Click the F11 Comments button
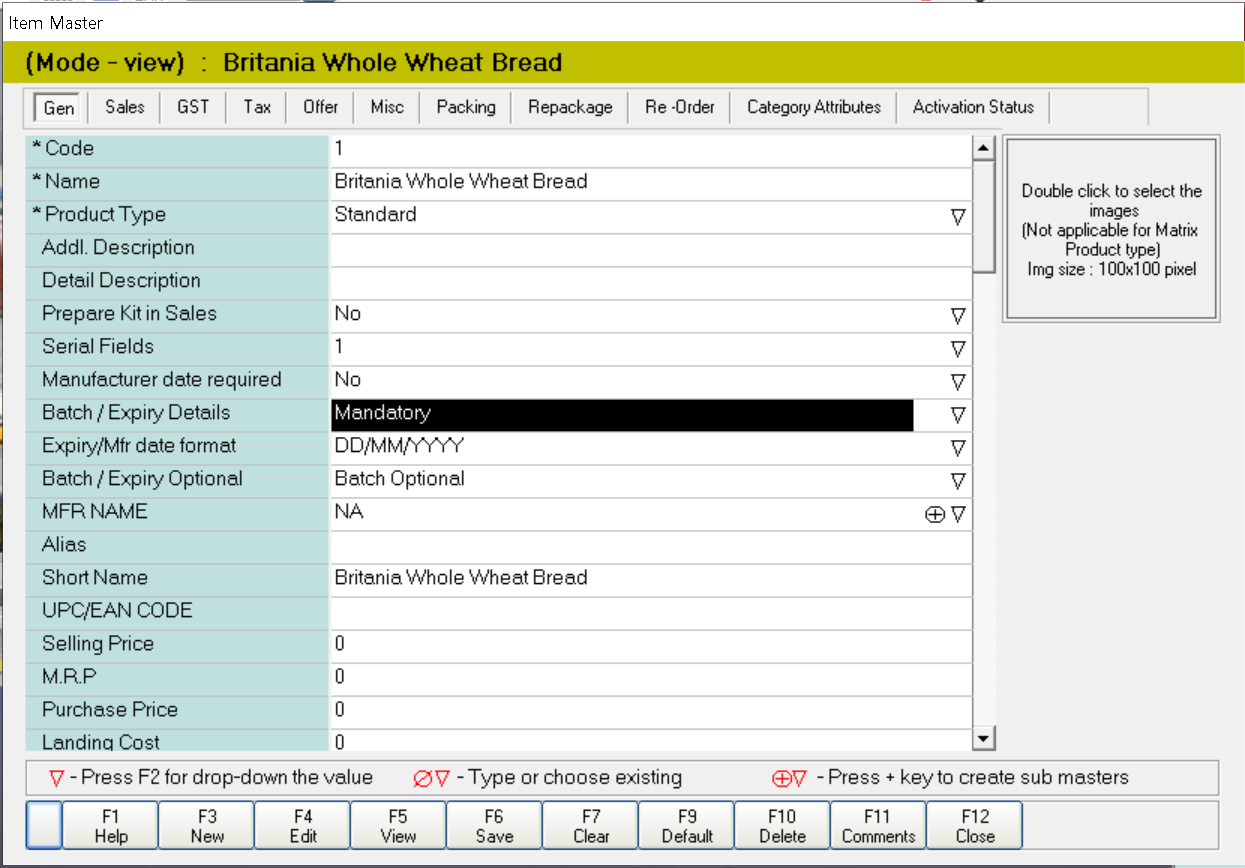The height and width of the screenshot is (868, 1245). (x=879, y=826)
